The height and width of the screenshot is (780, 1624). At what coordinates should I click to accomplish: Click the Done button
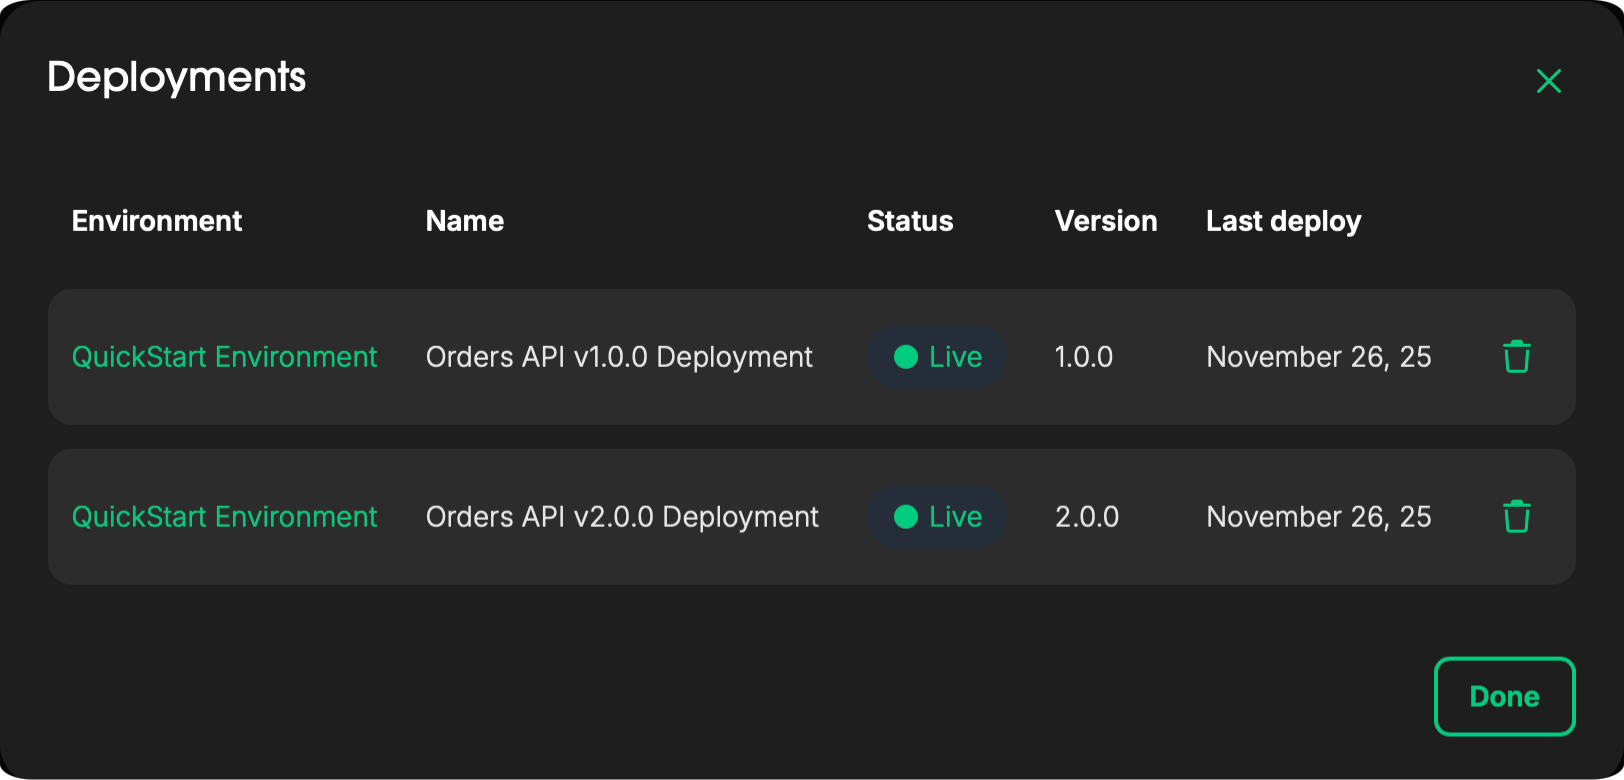1504,697
